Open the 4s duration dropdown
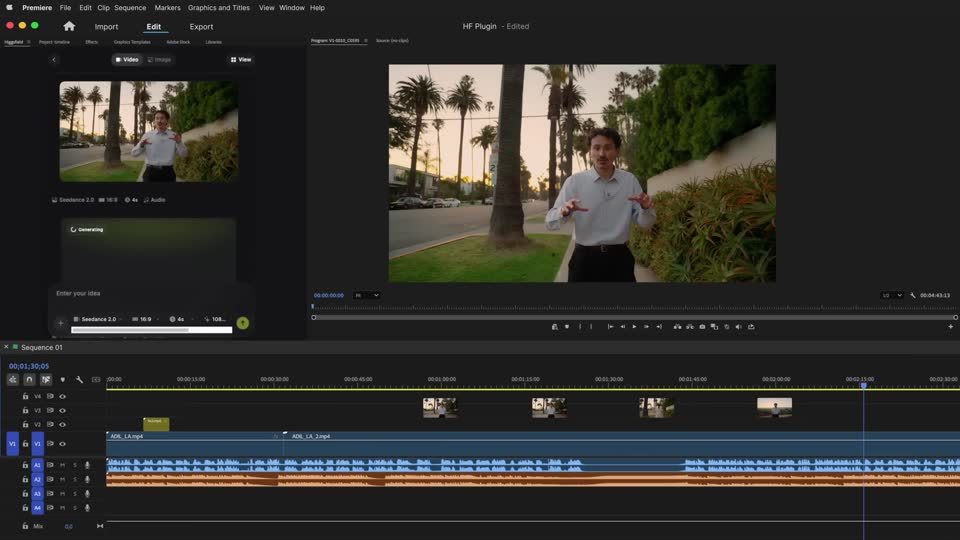The height and width of the screenshot is (540, 960). [181, 319]
